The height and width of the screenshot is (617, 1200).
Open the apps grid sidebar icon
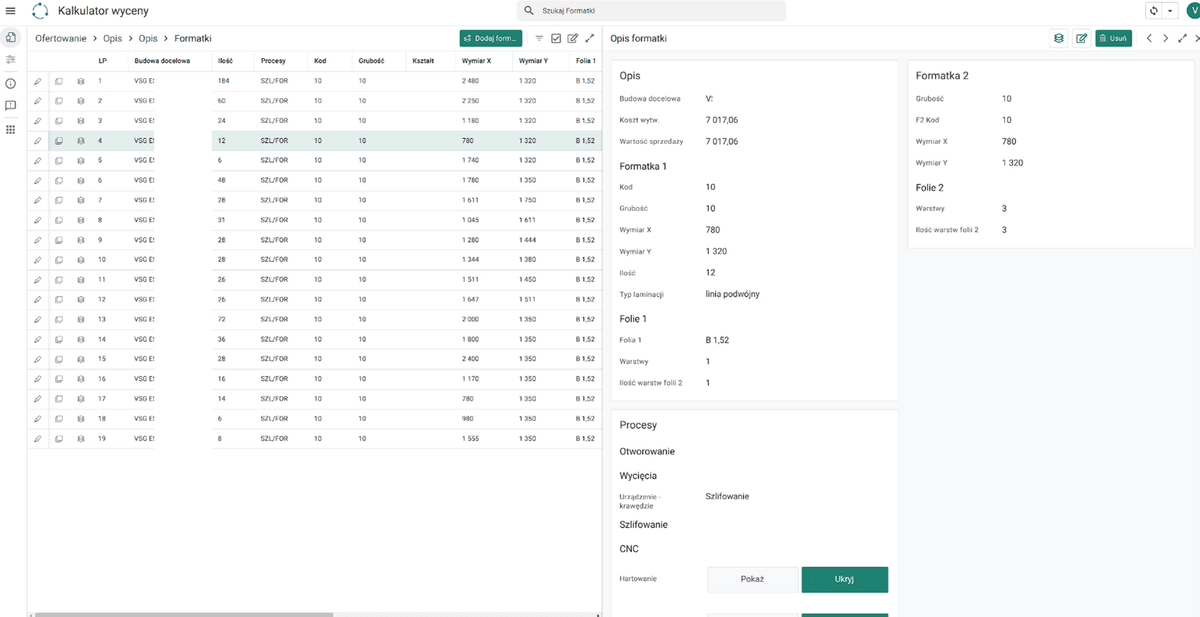[x=10, y=129]
